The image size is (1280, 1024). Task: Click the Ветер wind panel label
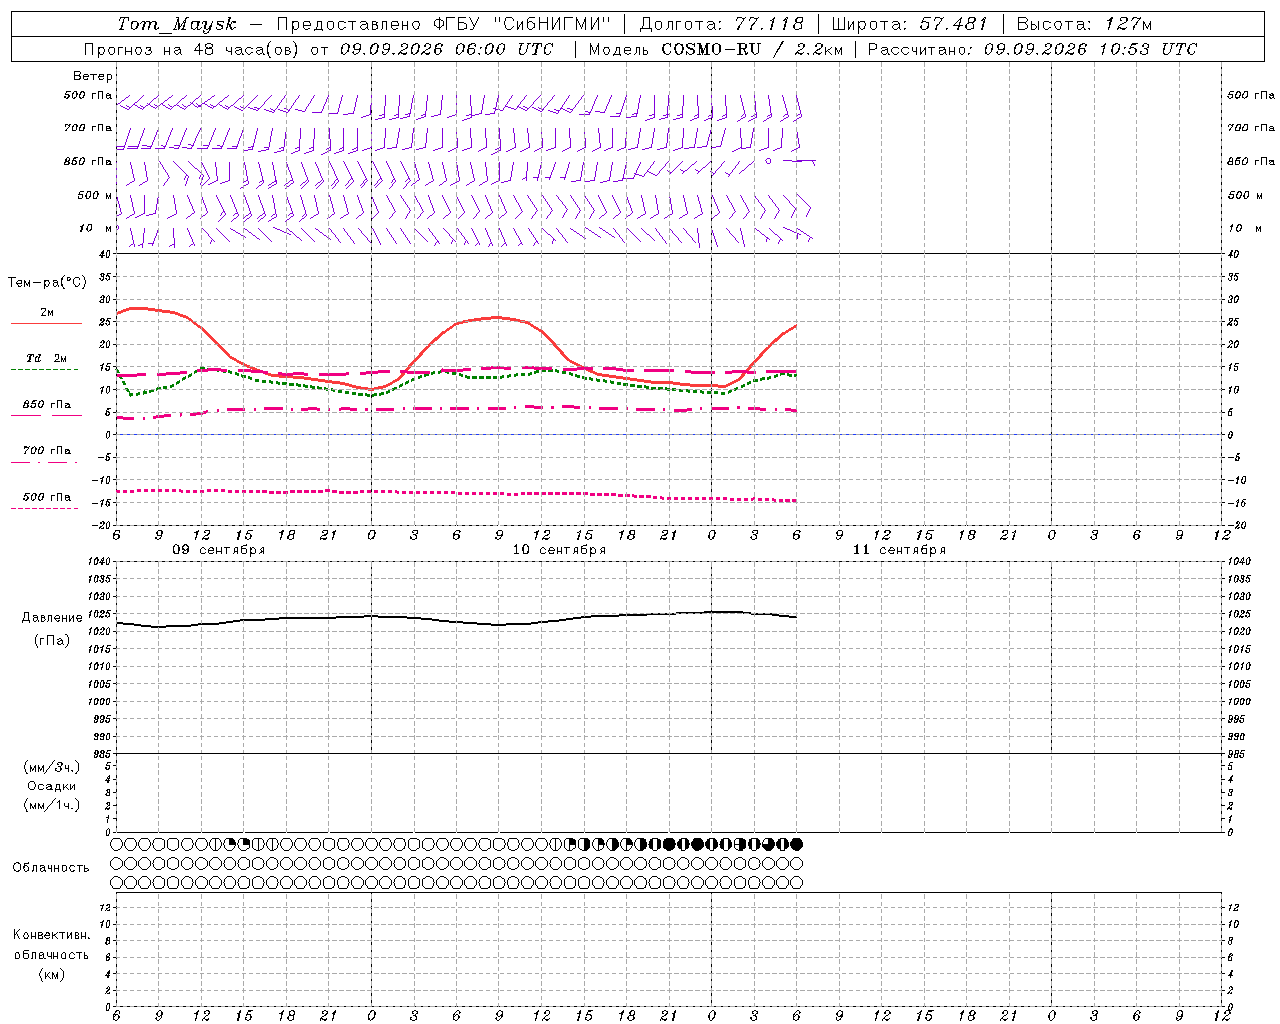pos(93,76)
